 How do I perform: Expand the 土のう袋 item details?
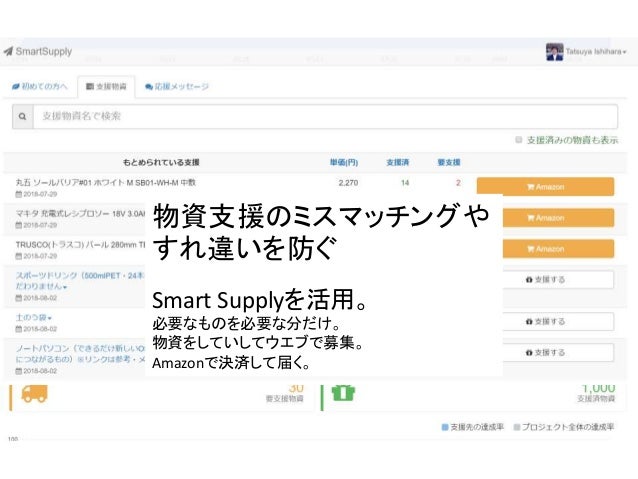[33, 317]
